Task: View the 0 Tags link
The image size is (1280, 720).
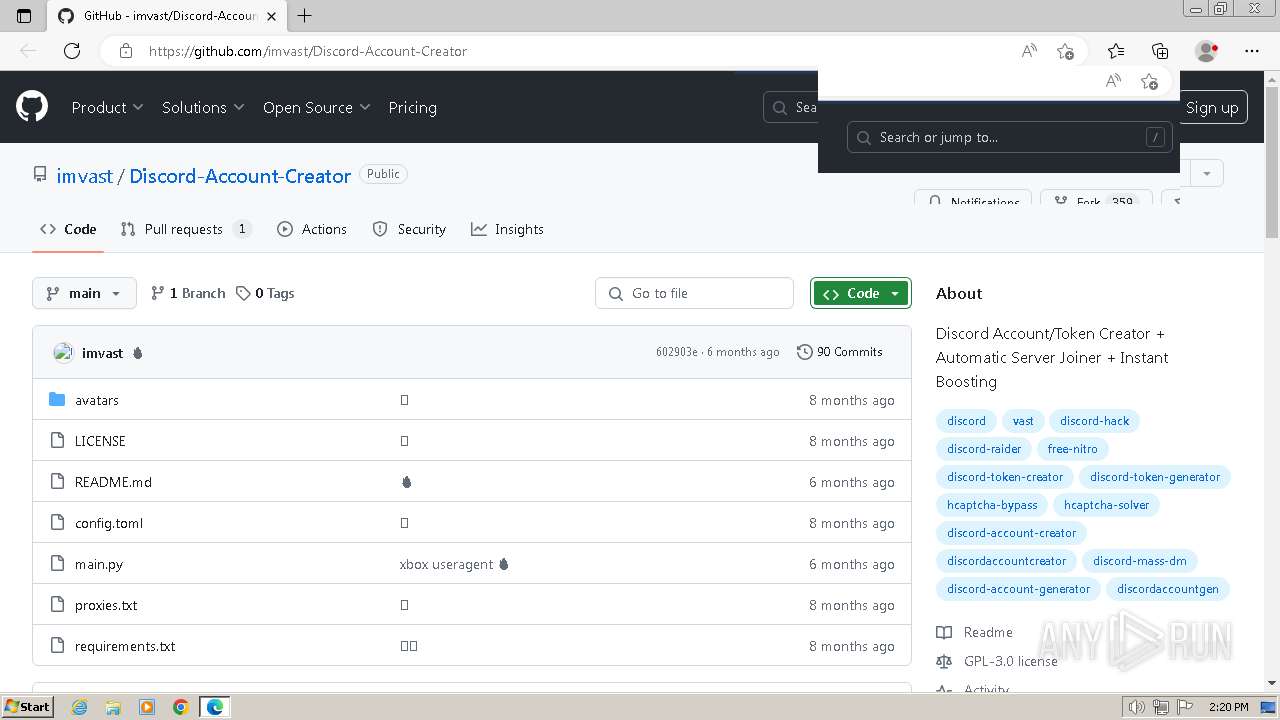Action: [265, 293]
